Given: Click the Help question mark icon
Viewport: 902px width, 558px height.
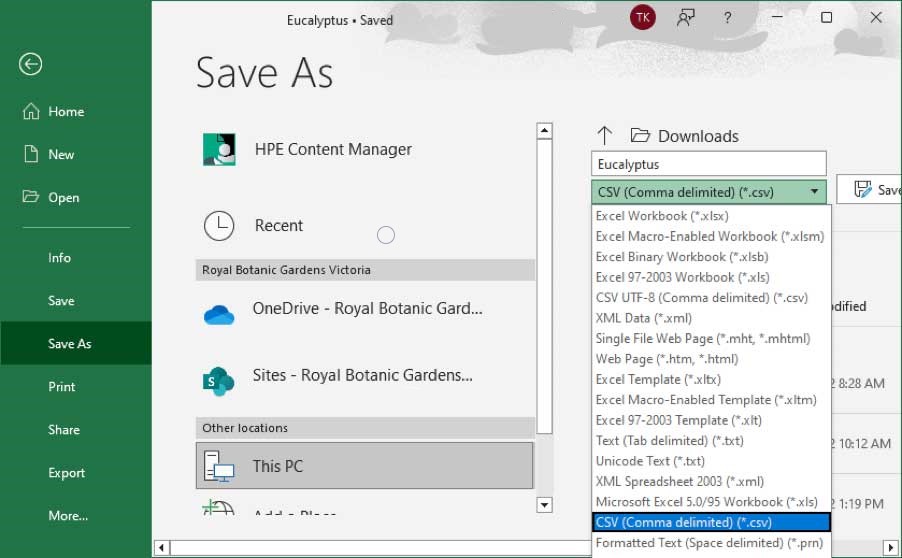Looking at the screenshot, I should [726, 18].
